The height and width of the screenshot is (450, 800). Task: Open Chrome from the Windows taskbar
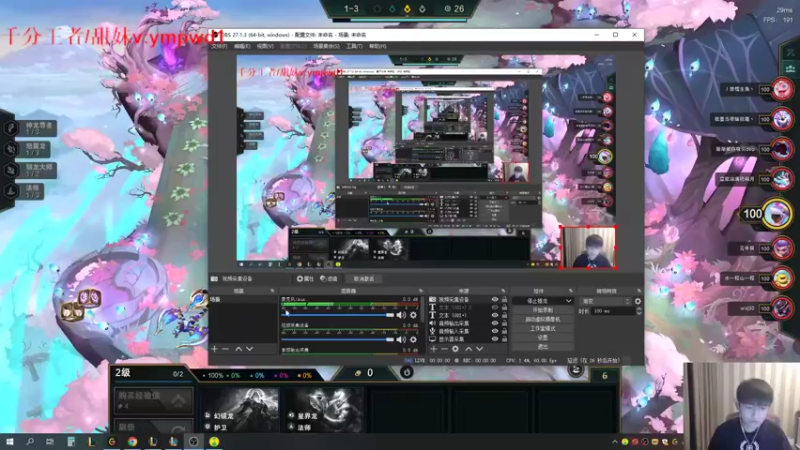(x=132, y=442)
